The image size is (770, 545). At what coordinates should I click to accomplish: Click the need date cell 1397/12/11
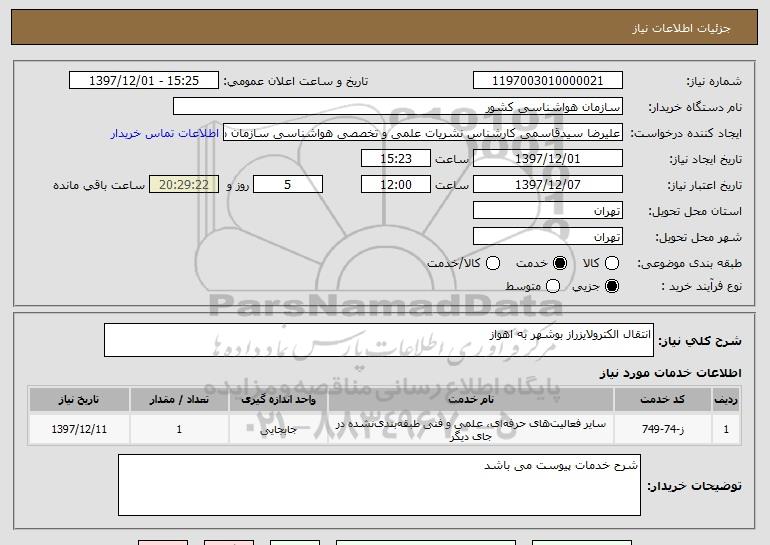point(79,429)
